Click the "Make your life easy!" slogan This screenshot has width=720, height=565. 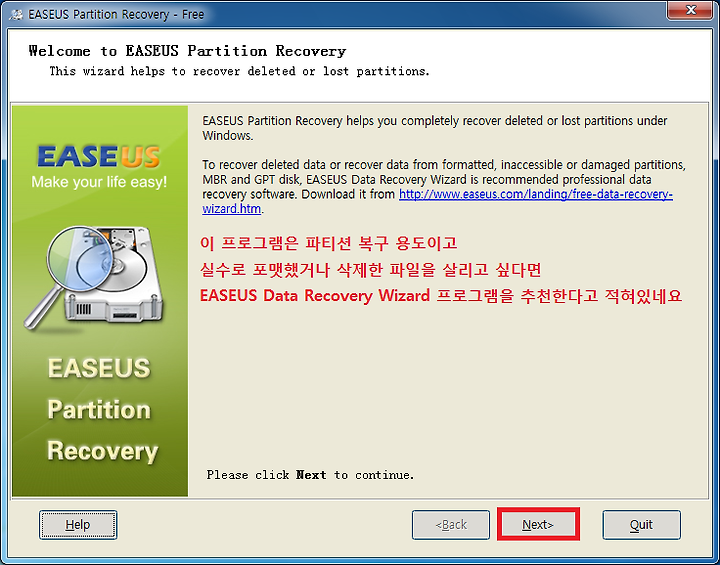point(99,182)
